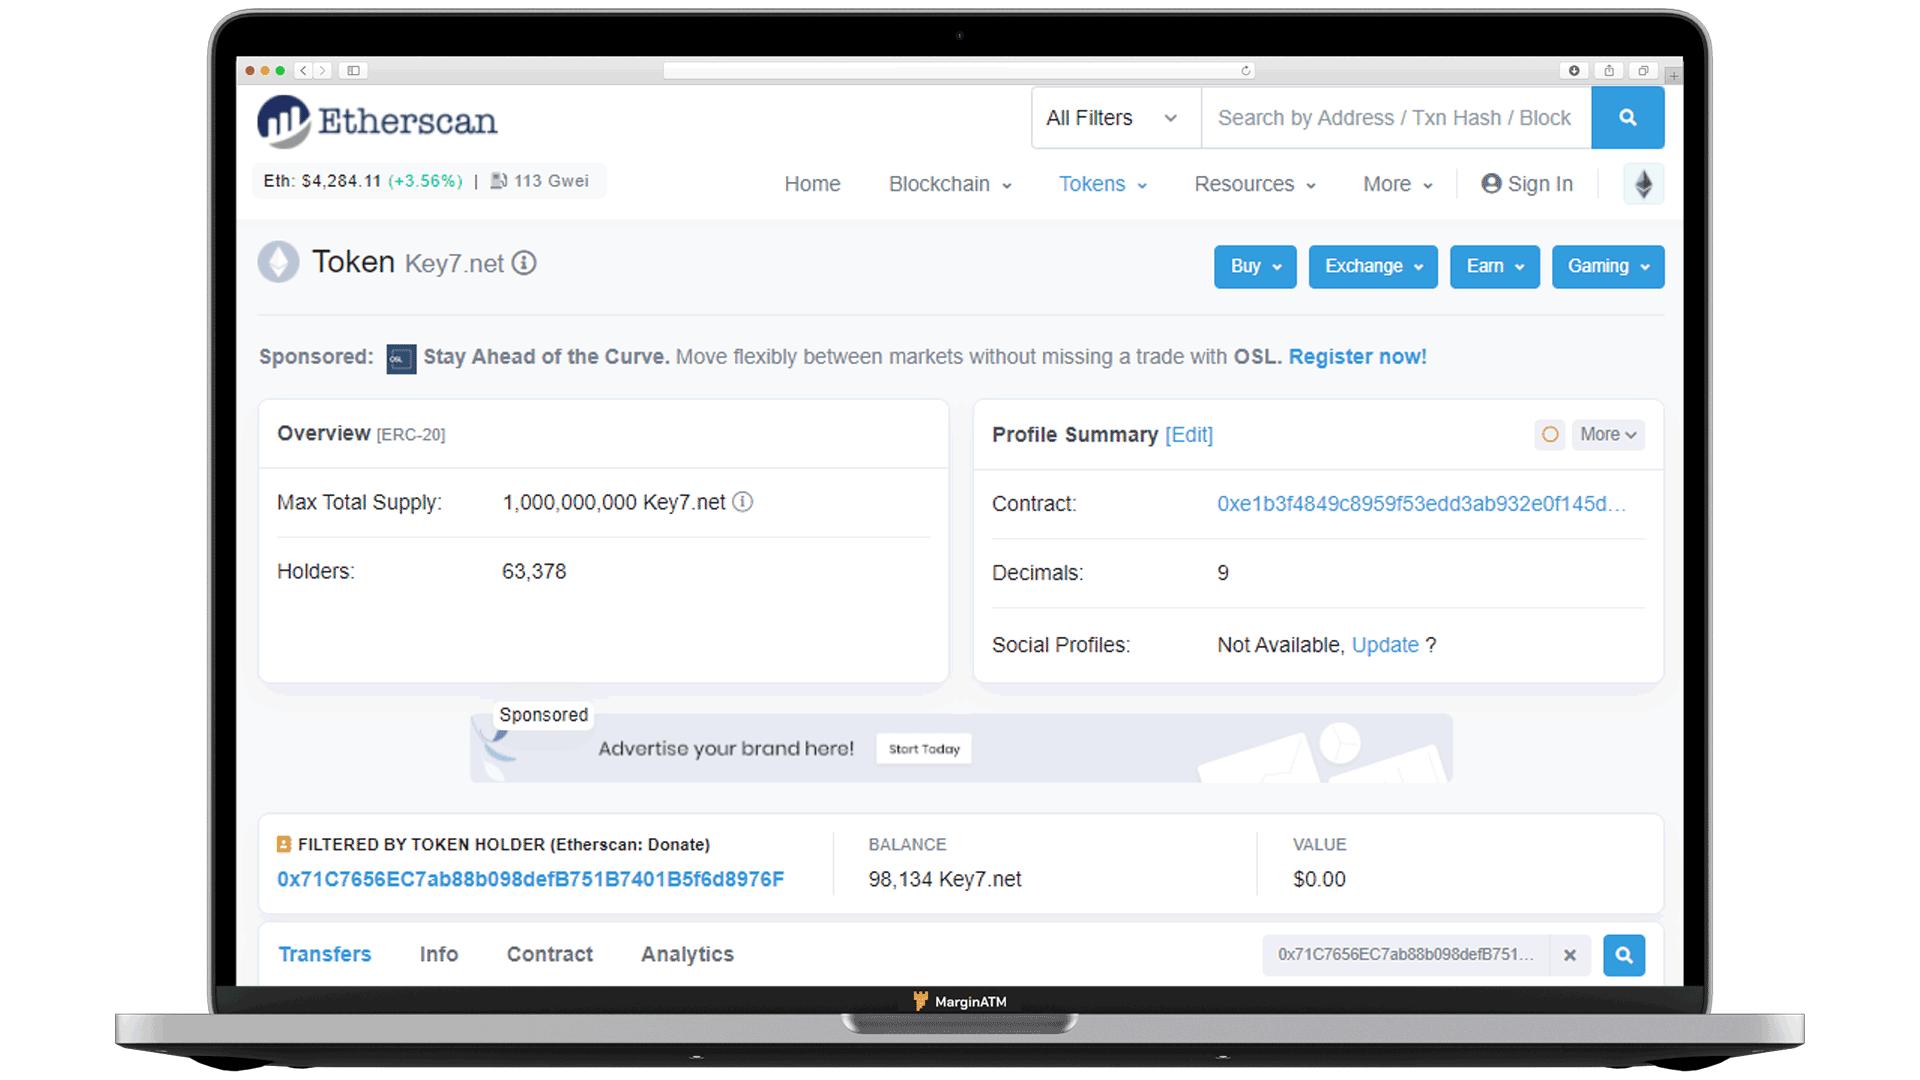Click the Eth price $4,284.11

[341, 181]
